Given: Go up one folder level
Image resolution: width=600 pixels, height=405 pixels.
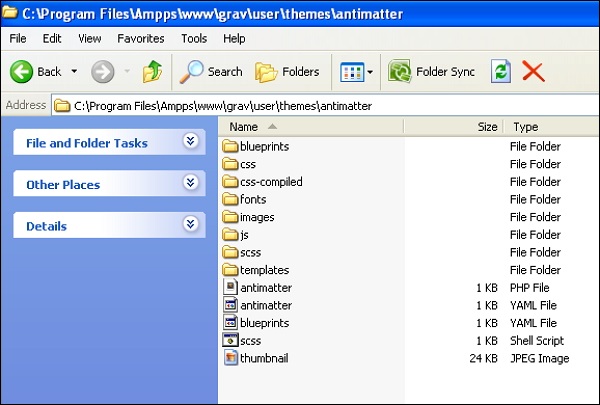Looking at the screenshot, I should [x=152, y=71].
